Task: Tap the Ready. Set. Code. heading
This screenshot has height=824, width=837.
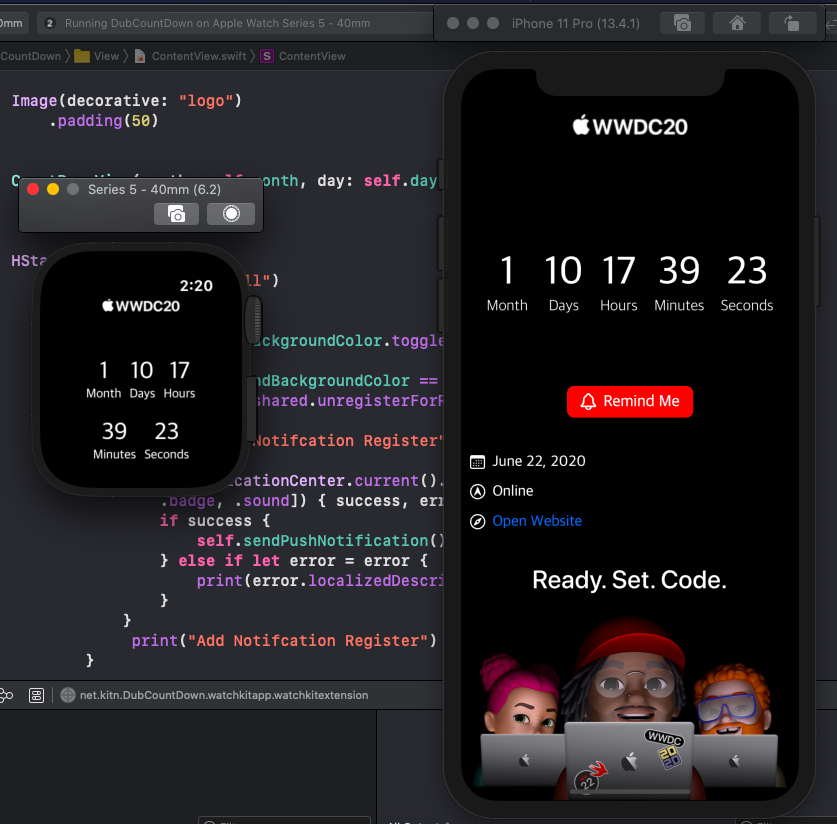Action: [629, 580]
